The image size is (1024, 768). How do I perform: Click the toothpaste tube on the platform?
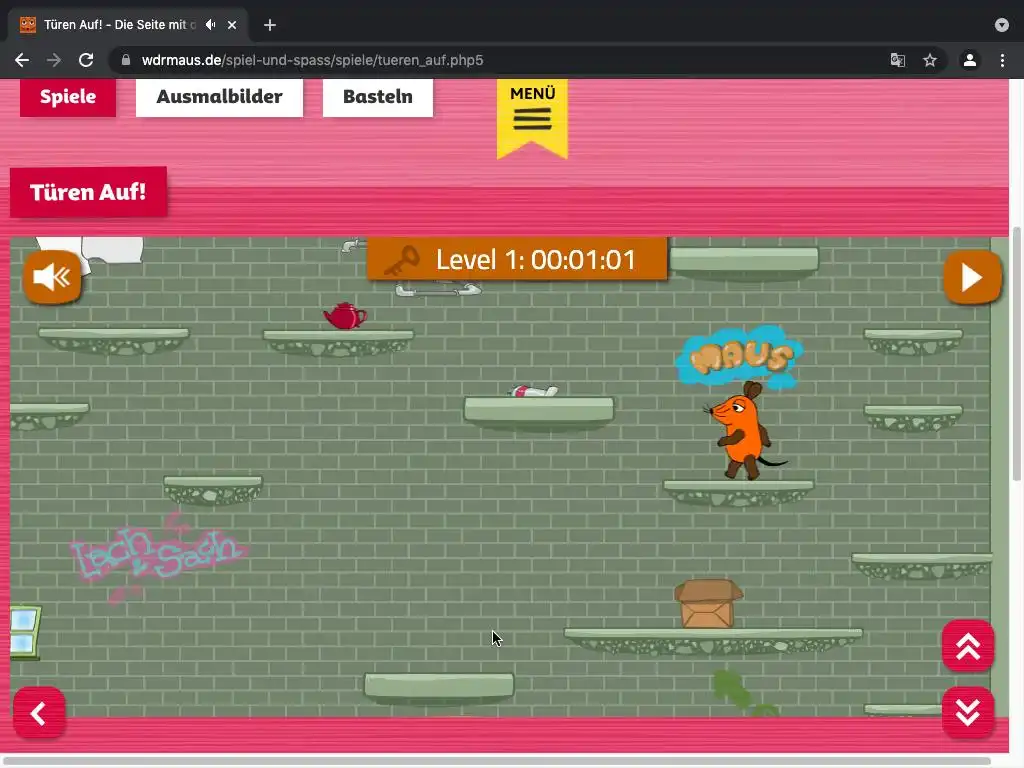coord(534,391)
